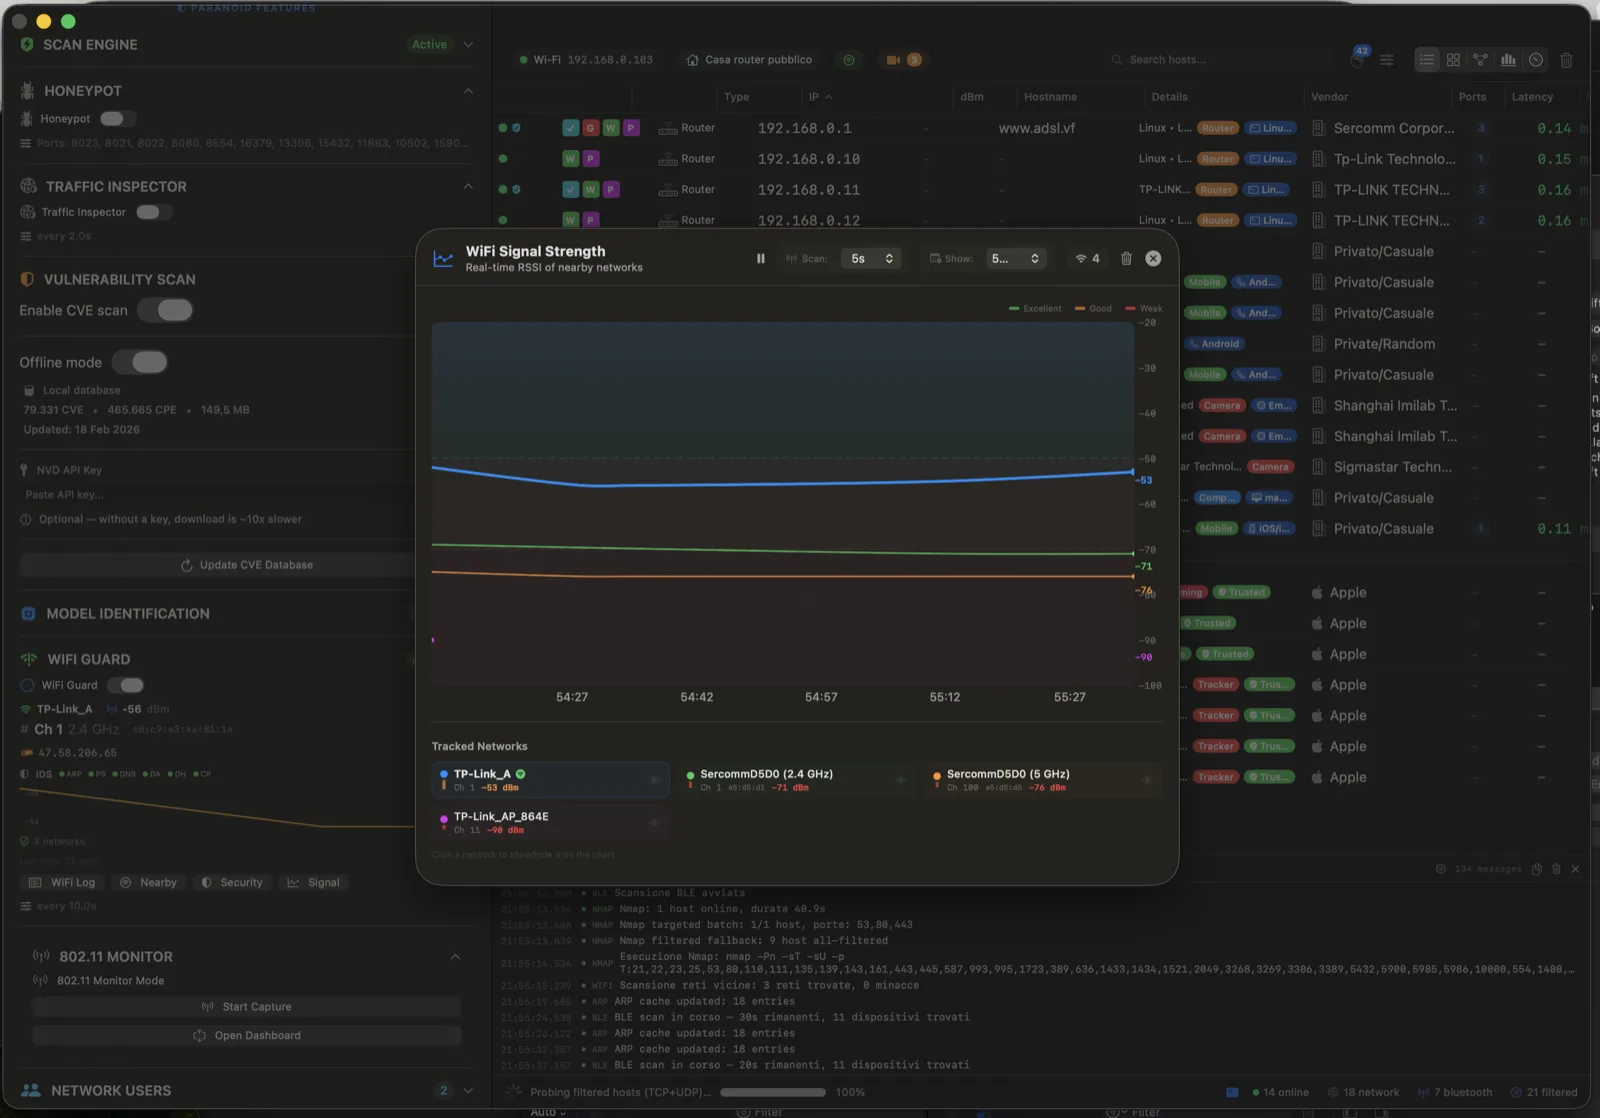Viewport: 1600px width, 1118px height.
Task: Click the 7 bluetooth status indicator
Action: 1455,1092
